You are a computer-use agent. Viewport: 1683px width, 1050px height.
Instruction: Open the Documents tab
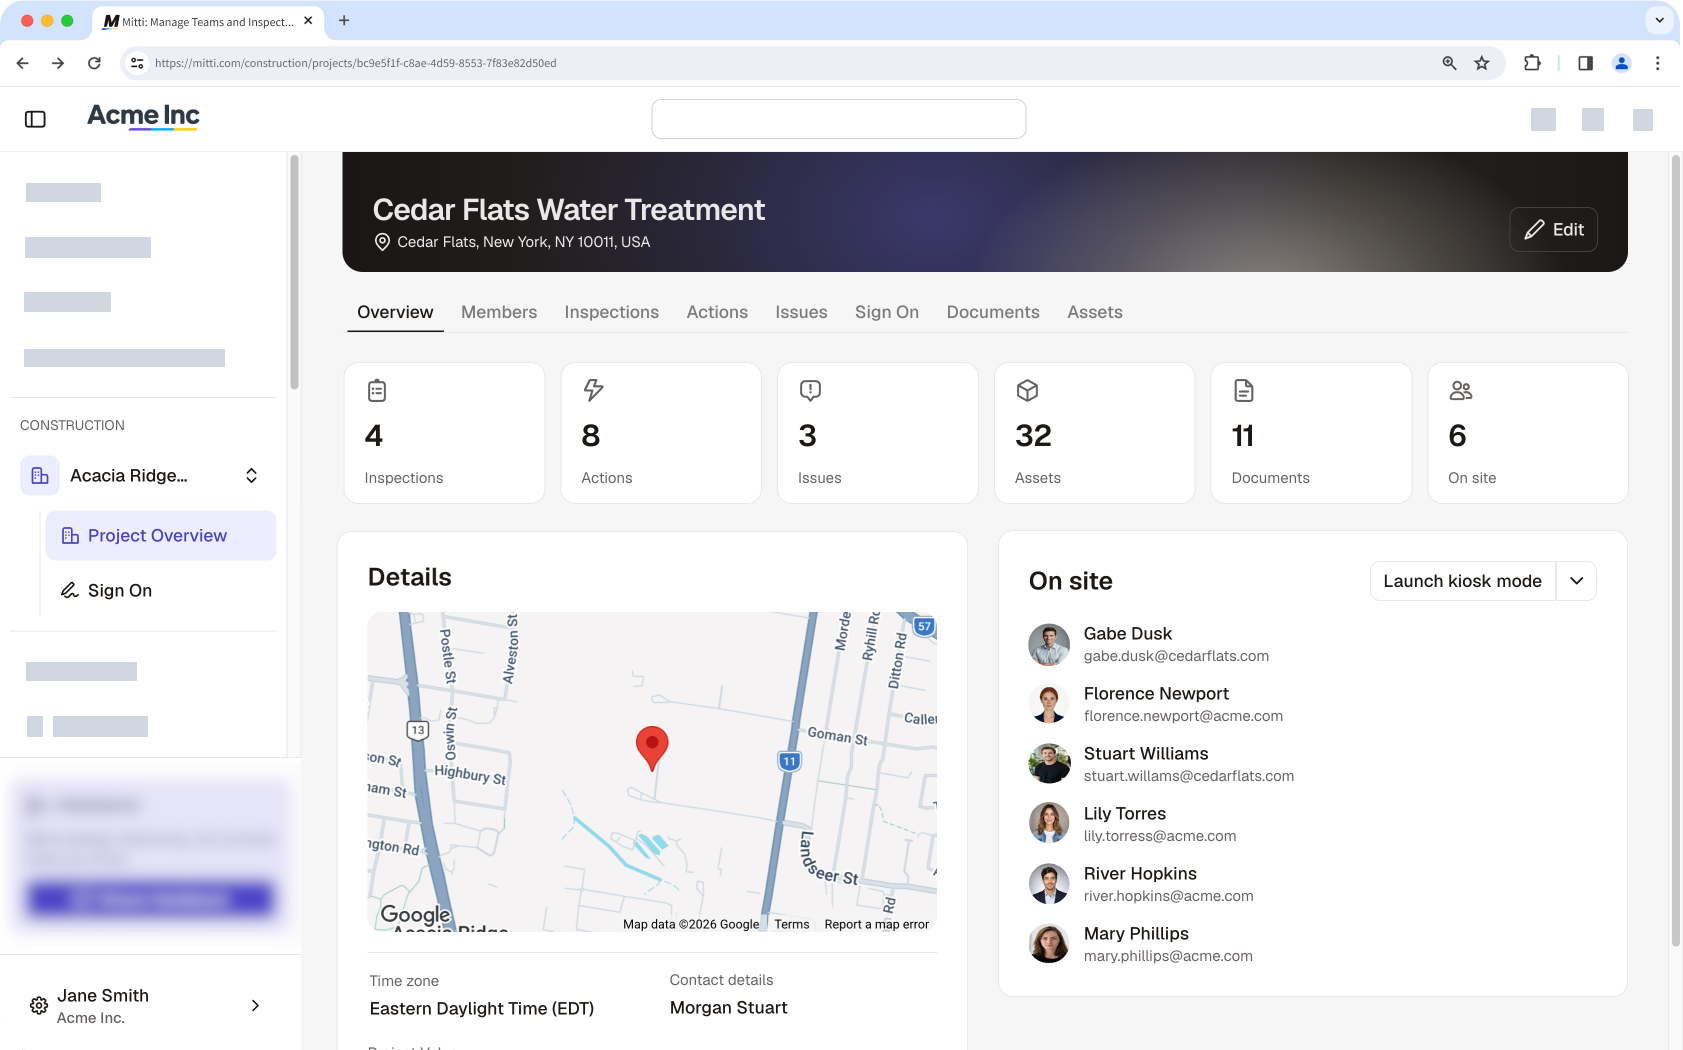pyautogui.click(x=993, y=312)
